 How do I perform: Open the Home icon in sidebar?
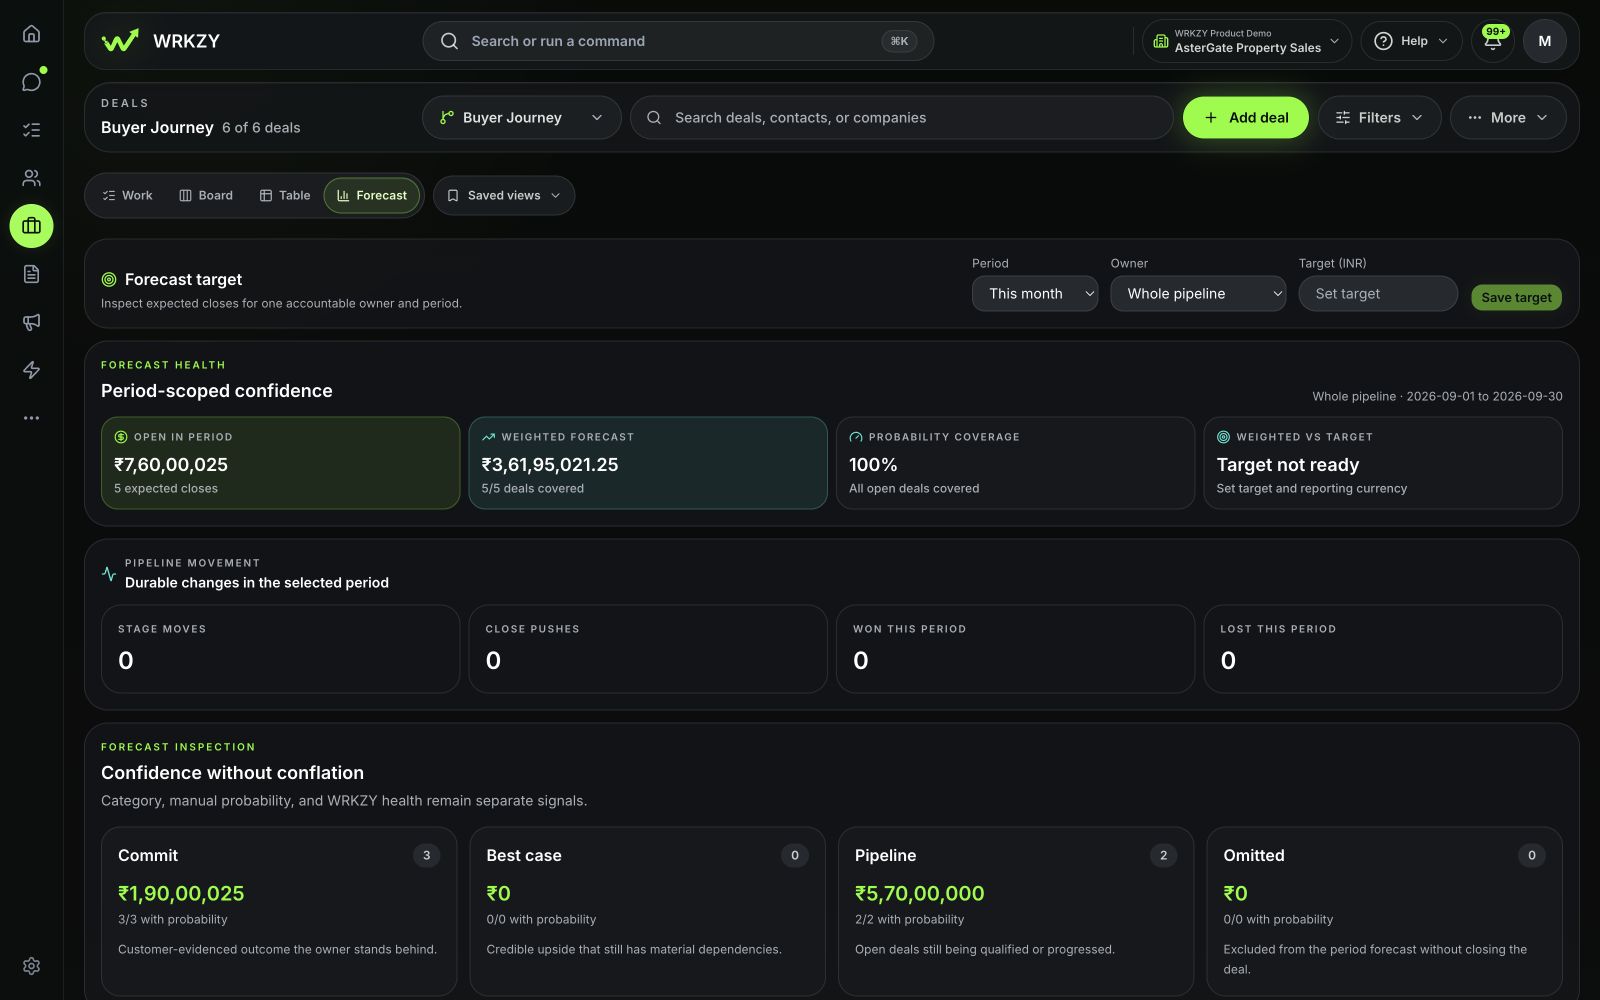pyautogui.click(x=31, y=34)
